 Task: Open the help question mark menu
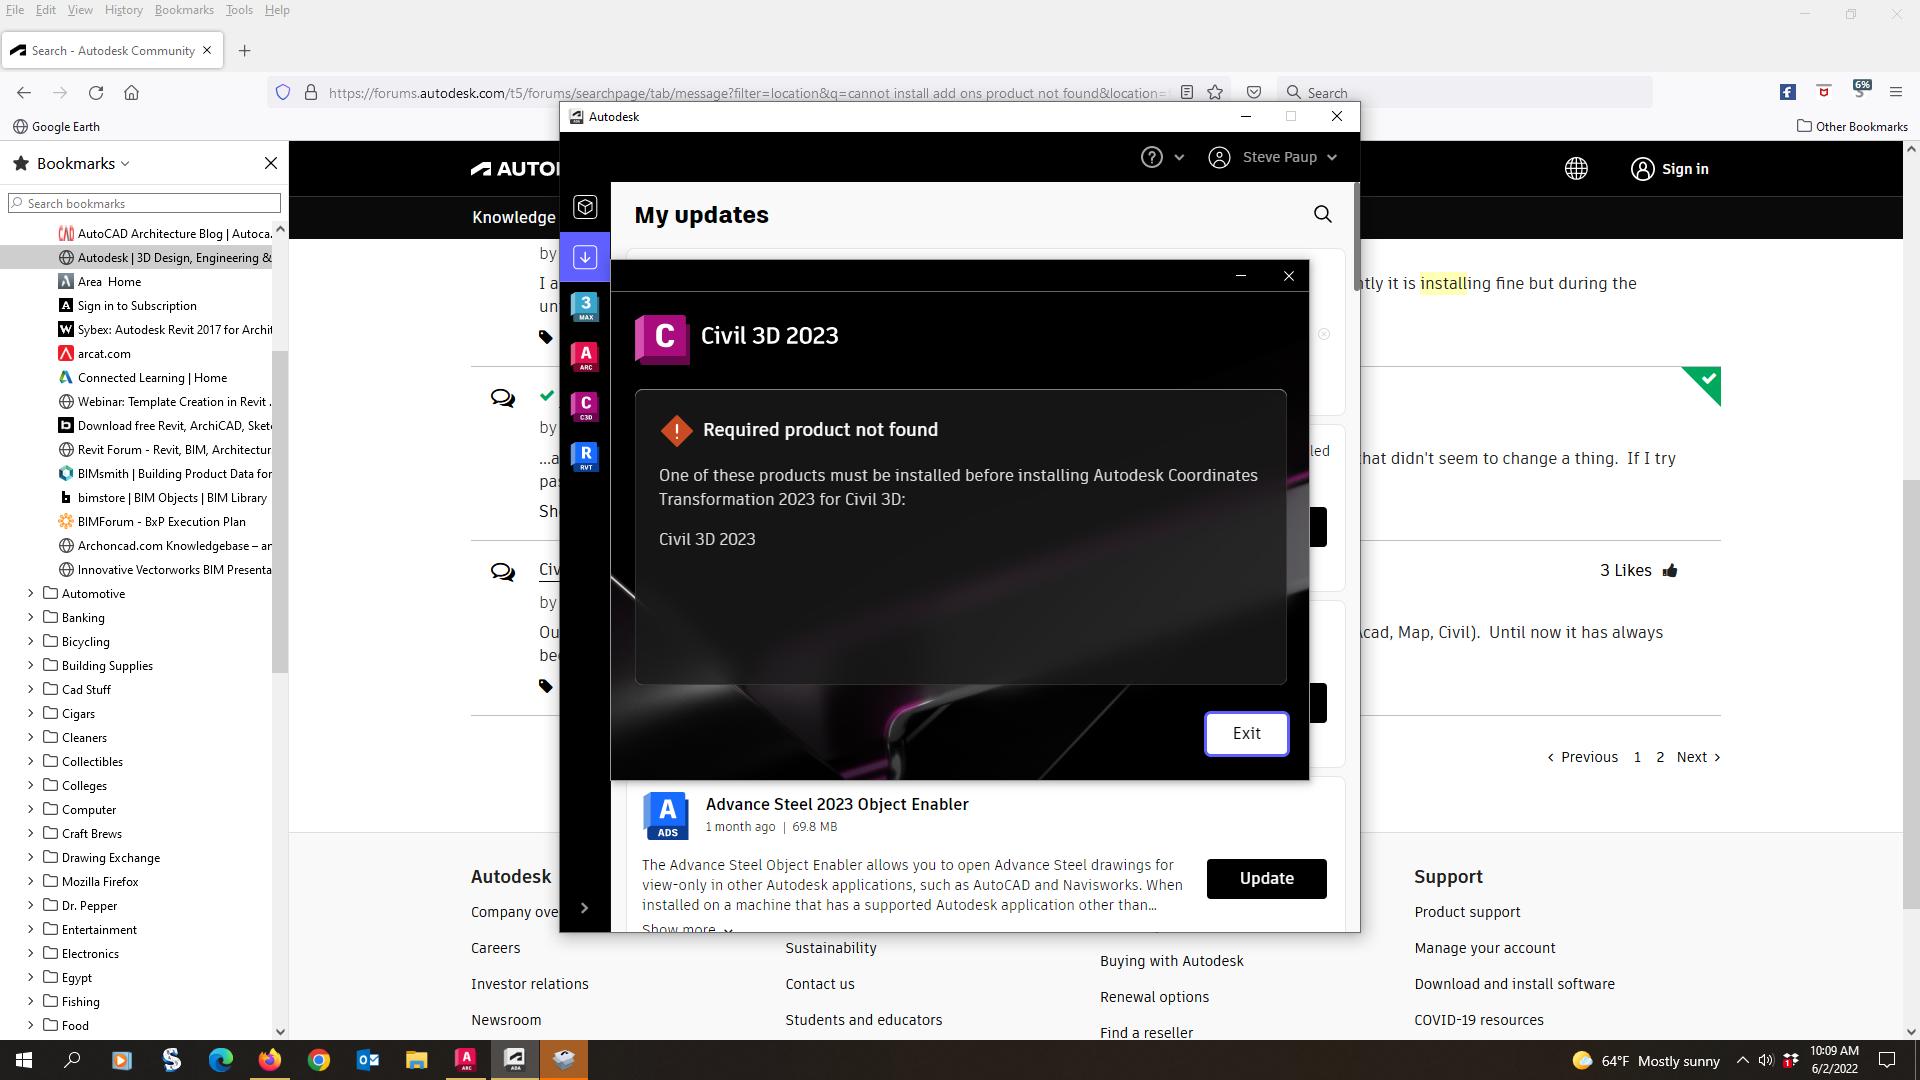[1162, 157]
